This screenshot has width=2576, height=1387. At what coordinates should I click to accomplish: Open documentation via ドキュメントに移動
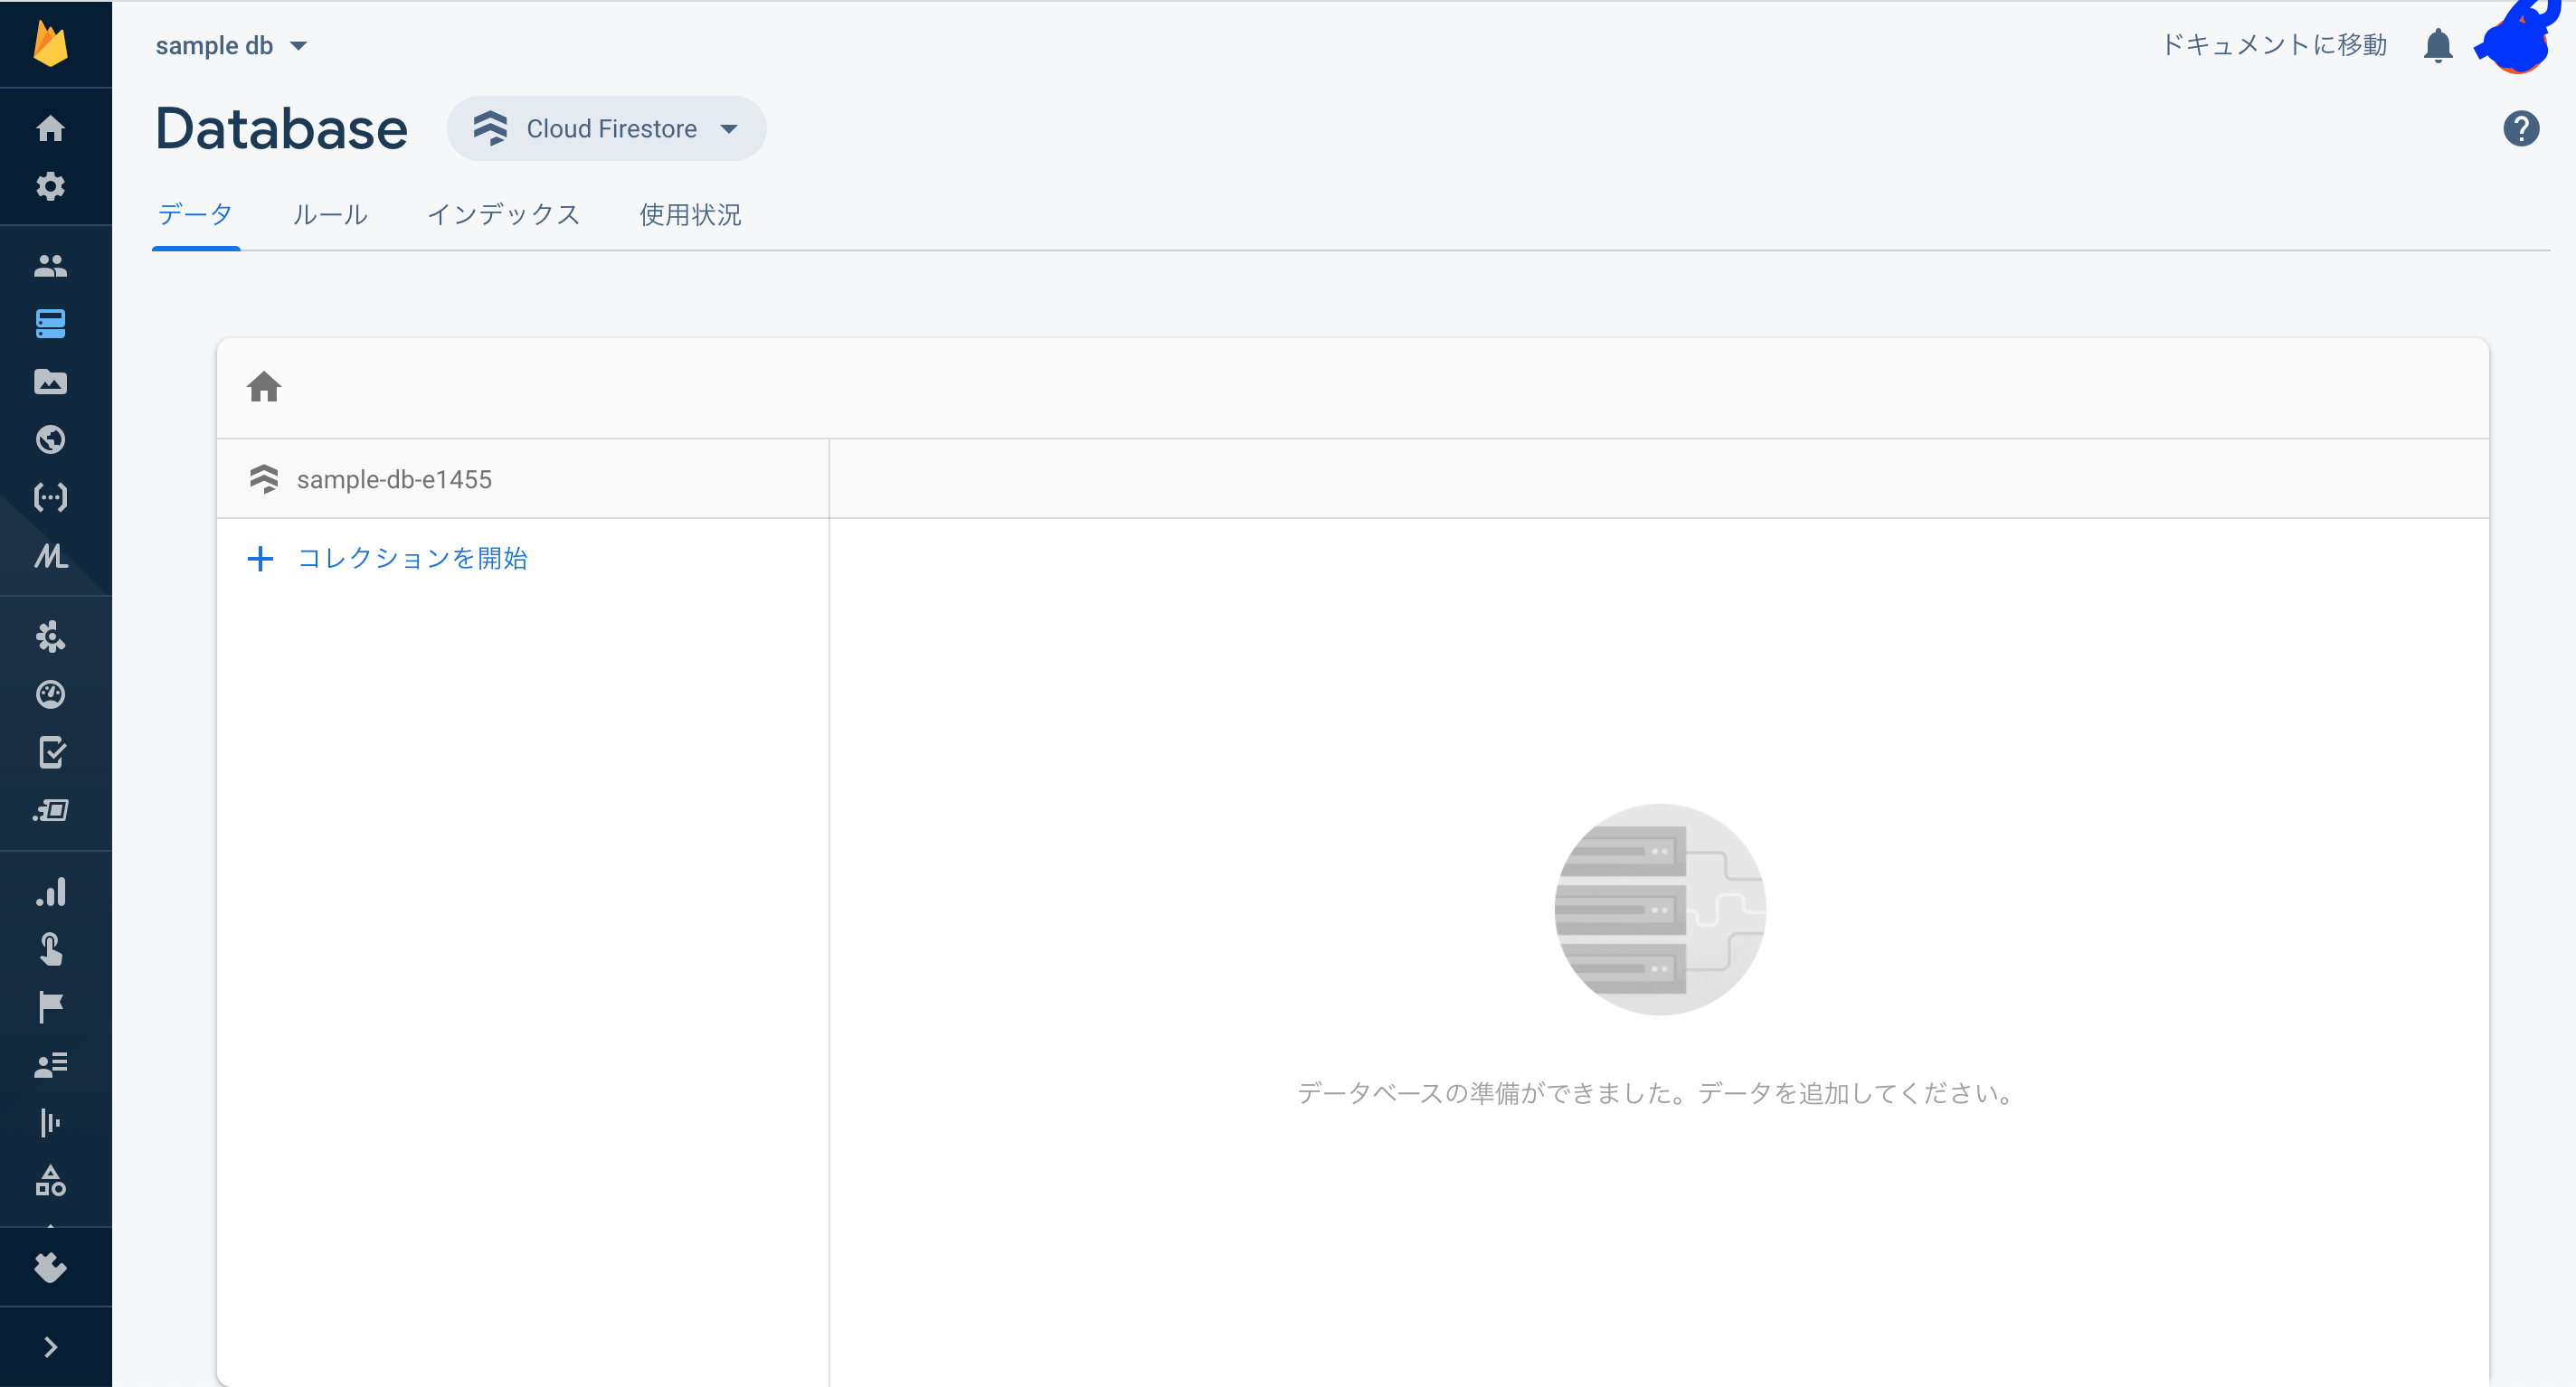coord(2273,45)
